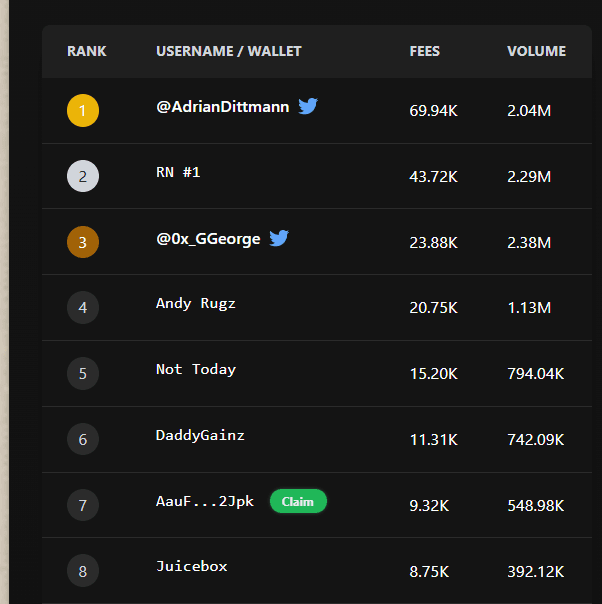This screenshot has height=604, width=602.
Task: Click the Twitter icon beside @AdrianDittmann
Action: pyautogui.click(x=308, y=106)
